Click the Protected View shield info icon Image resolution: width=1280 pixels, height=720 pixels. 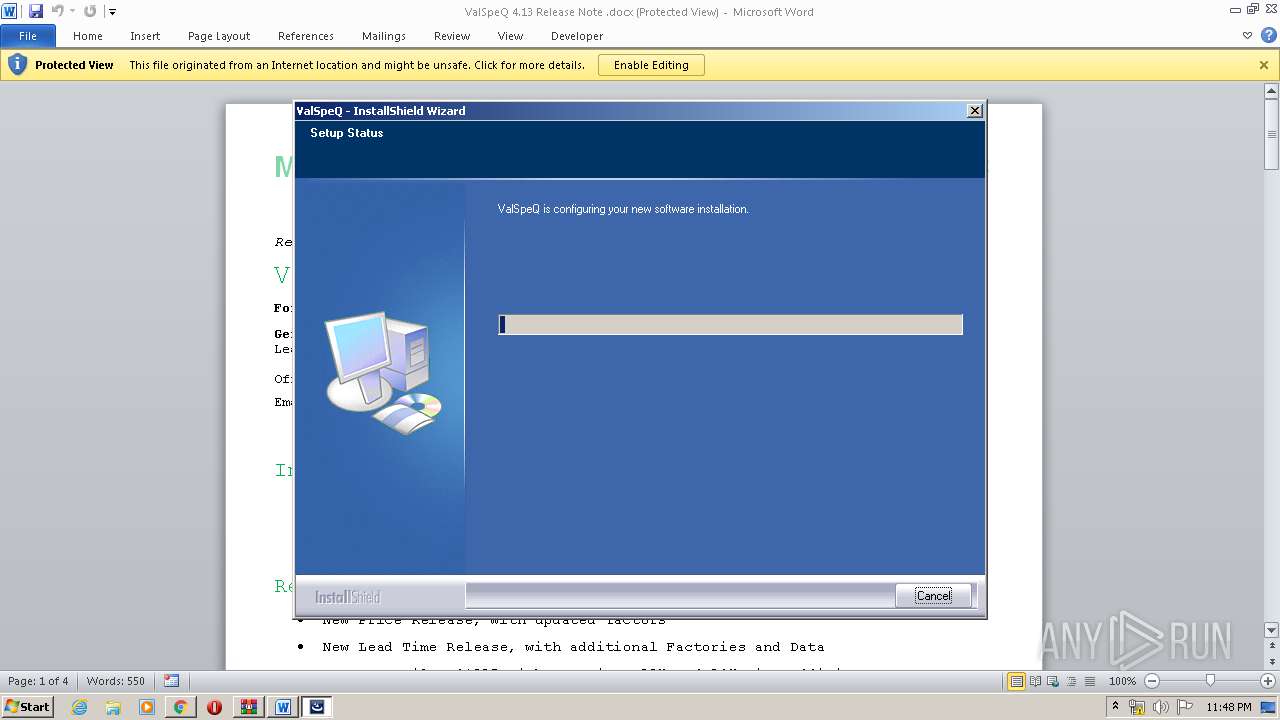pyautogui.click(x=17, y=65)
